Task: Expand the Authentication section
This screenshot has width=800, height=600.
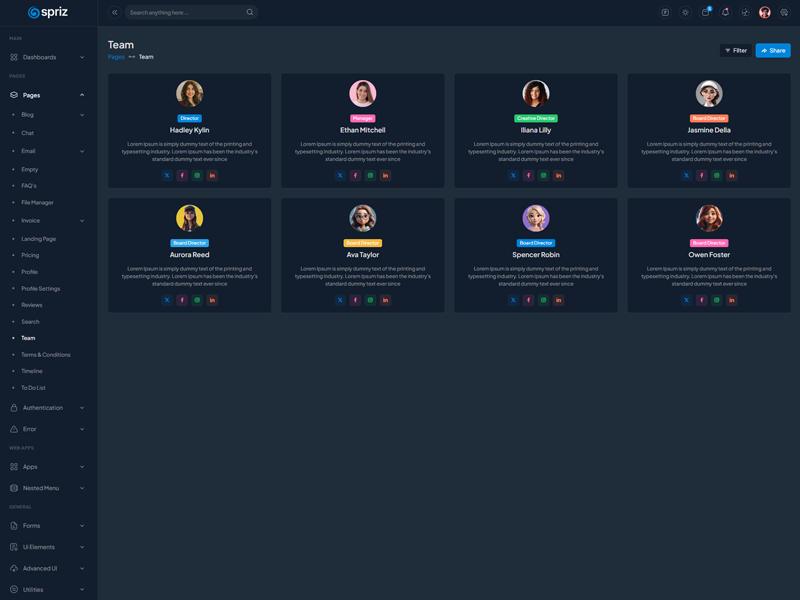Action: (48, 408)
